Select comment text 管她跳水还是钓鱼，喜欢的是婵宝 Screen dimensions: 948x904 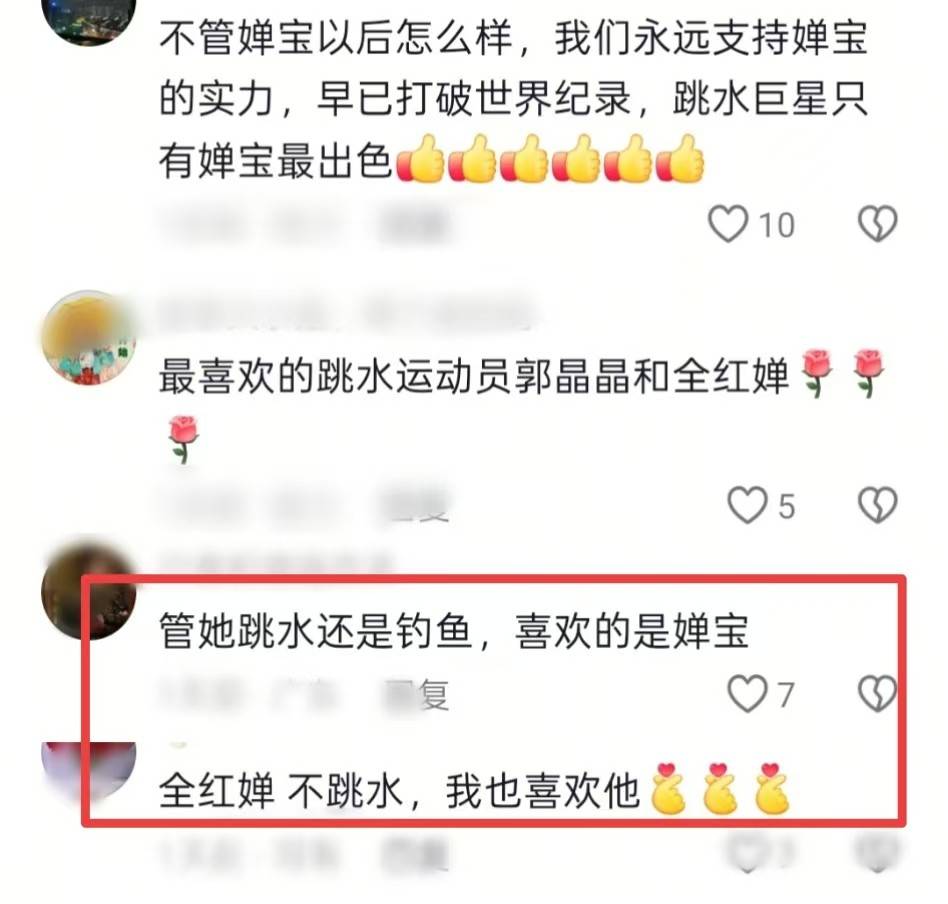[454, 631]
